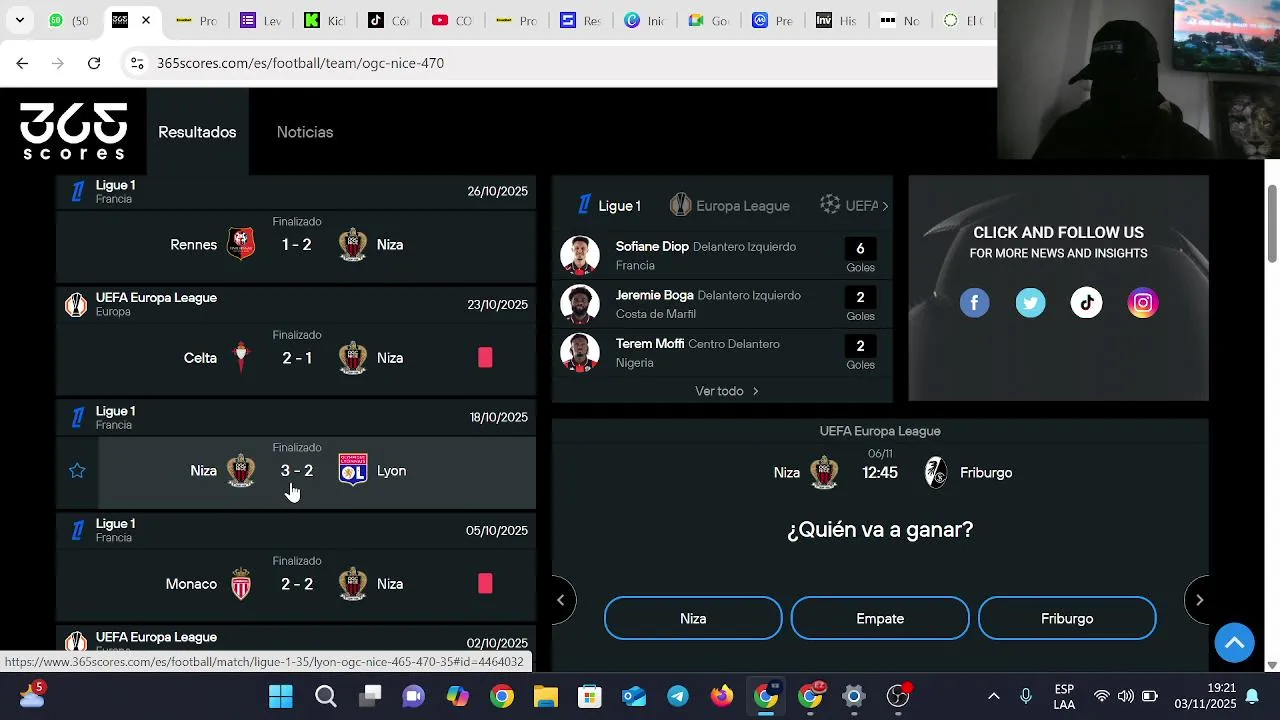Open the Windows Start menu
Viewport: 1280px width, 720px height.
coord(281,696)
